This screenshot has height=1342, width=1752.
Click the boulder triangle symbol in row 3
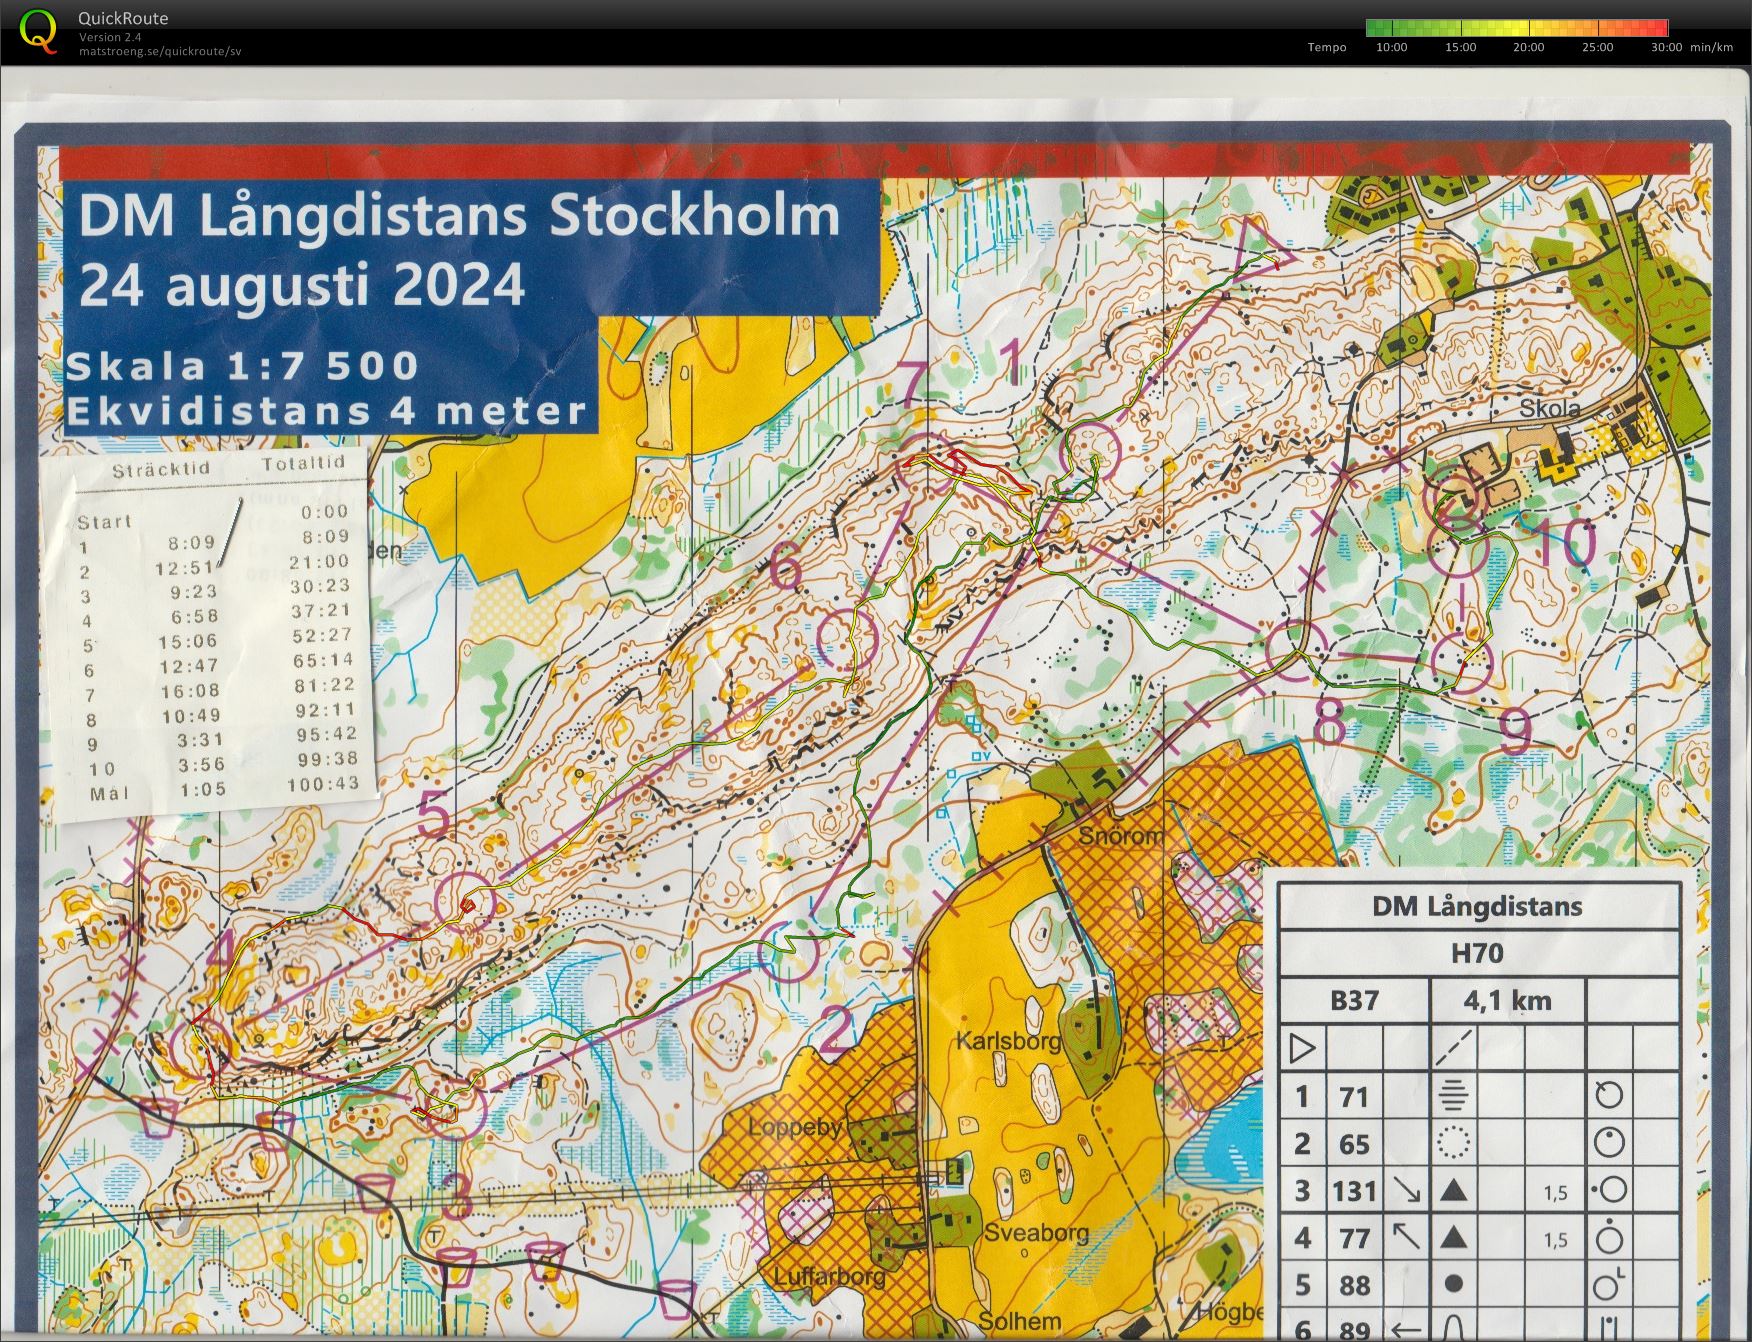point(1453,1190)
